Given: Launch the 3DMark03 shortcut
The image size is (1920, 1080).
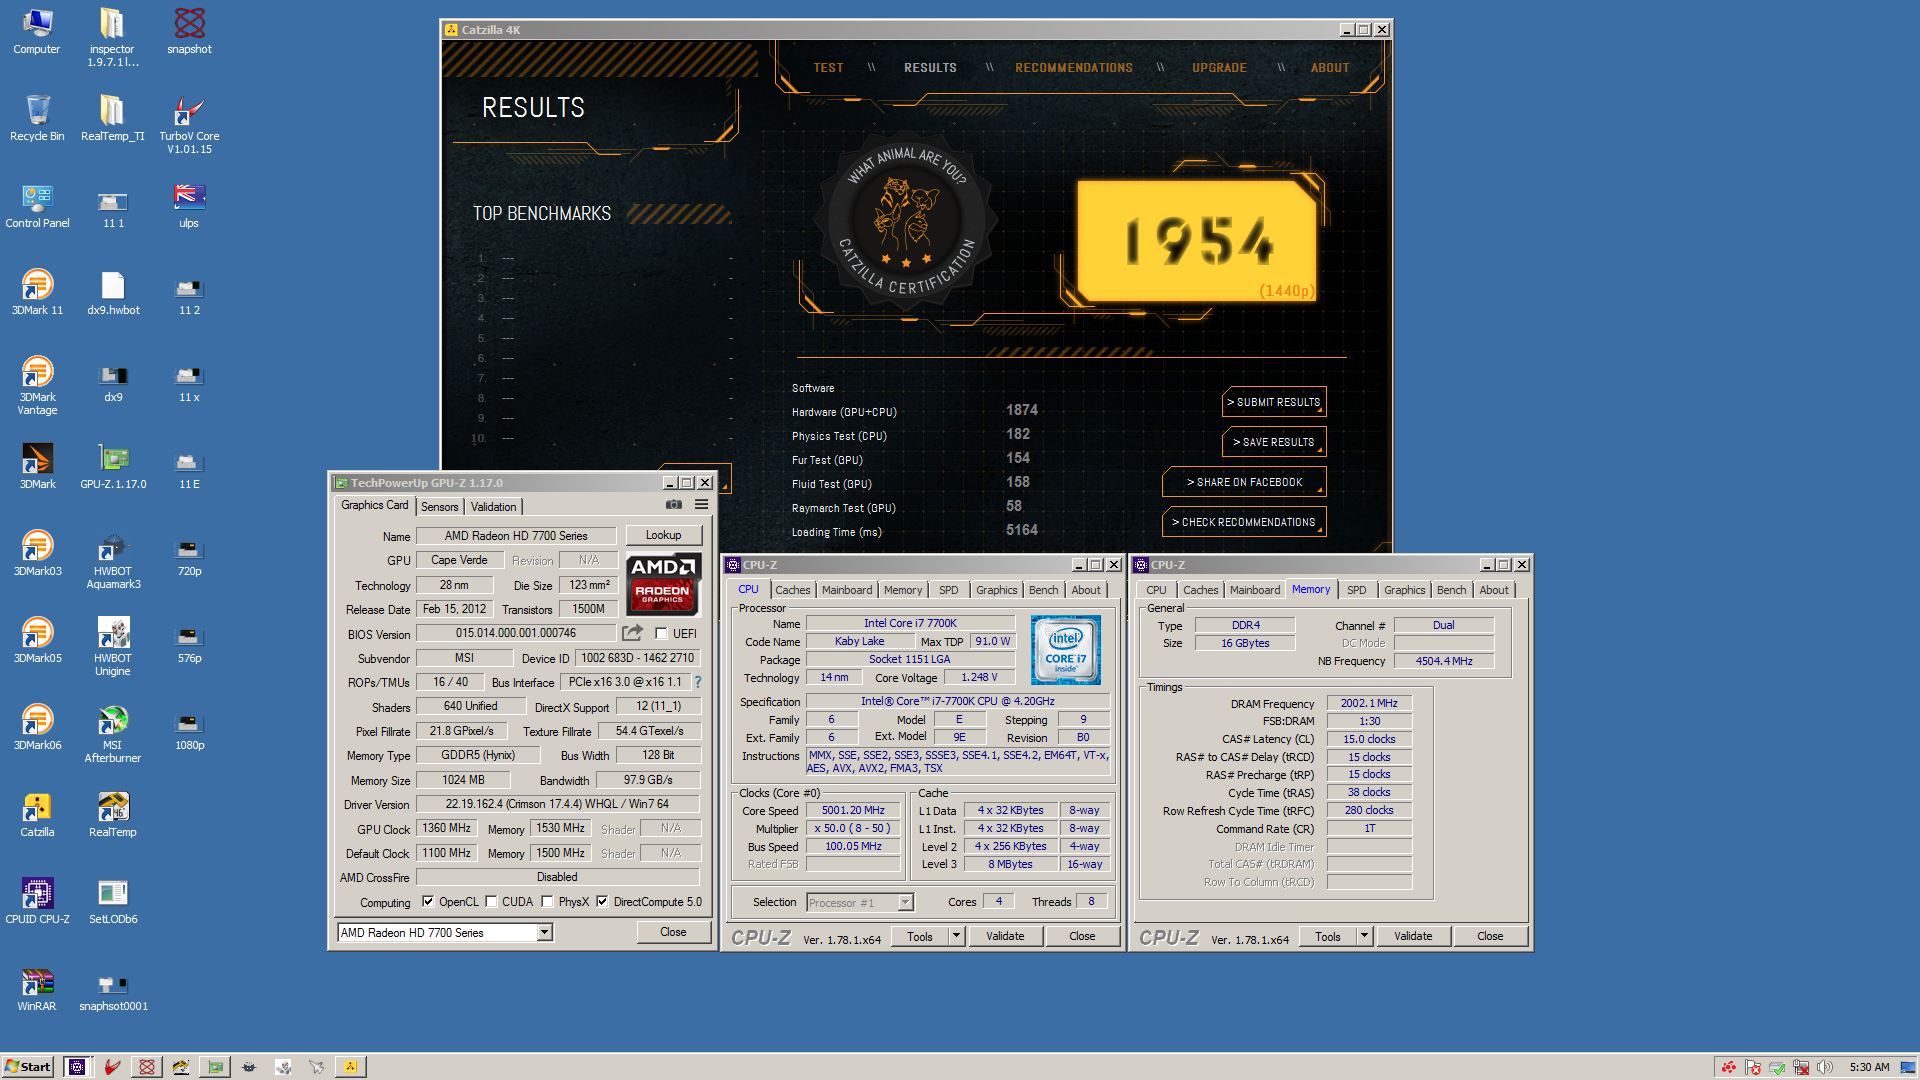Looking at the screenshot, I should point(37,552).
